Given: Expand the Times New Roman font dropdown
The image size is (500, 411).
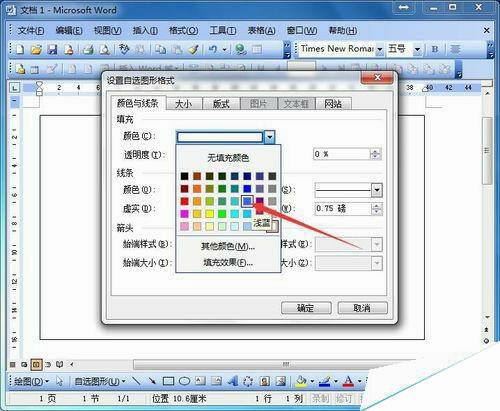Looking at the screenshot, I should point(379,49).
